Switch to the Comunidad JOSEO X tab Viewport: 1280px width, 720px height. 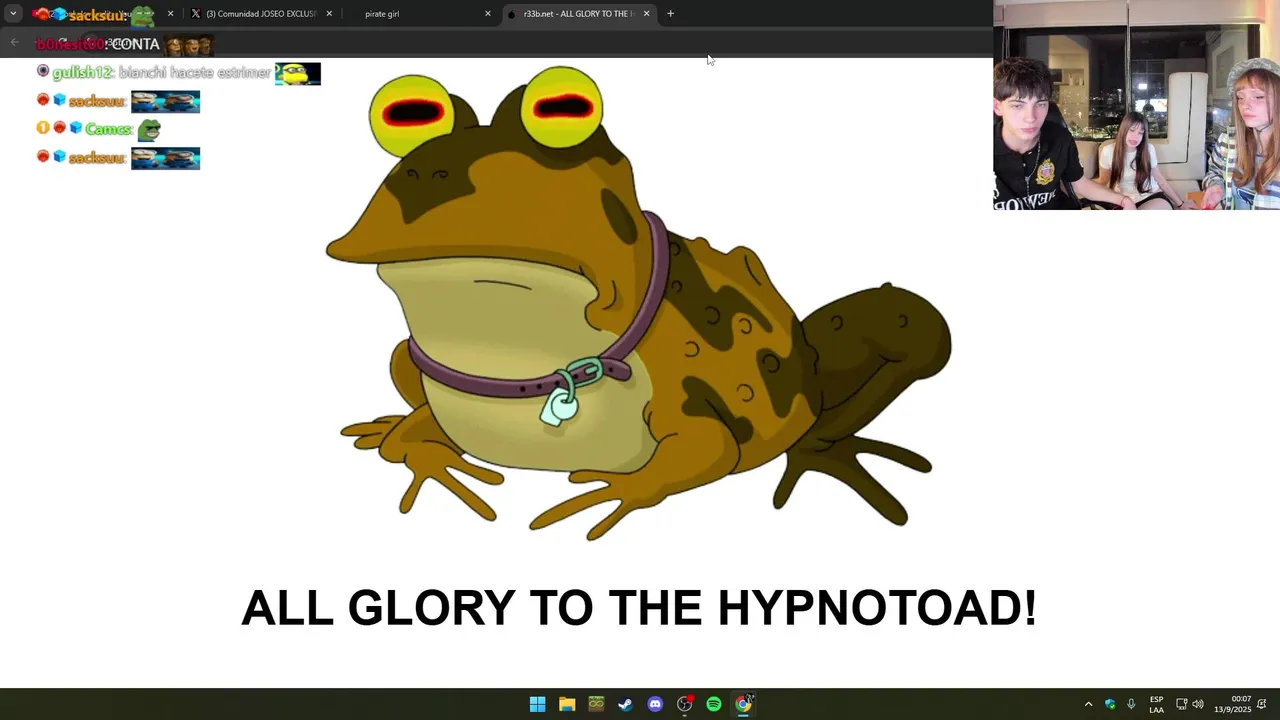click(x=262, y=14)
